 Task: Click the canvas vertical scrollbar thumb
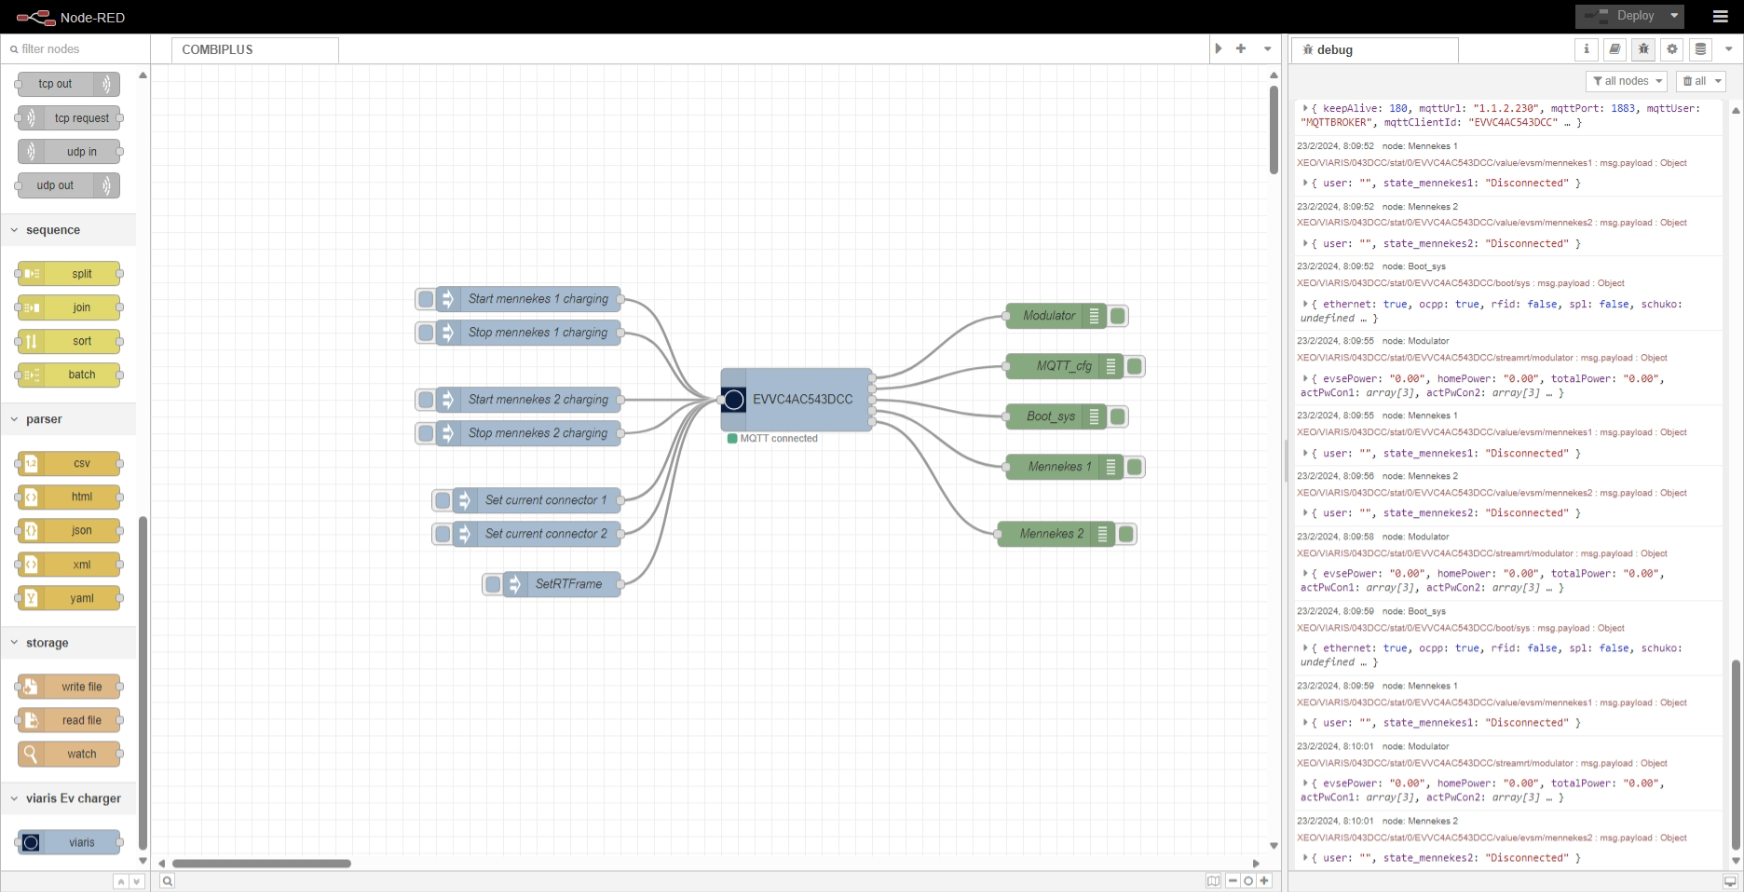tap(1273, 130)
